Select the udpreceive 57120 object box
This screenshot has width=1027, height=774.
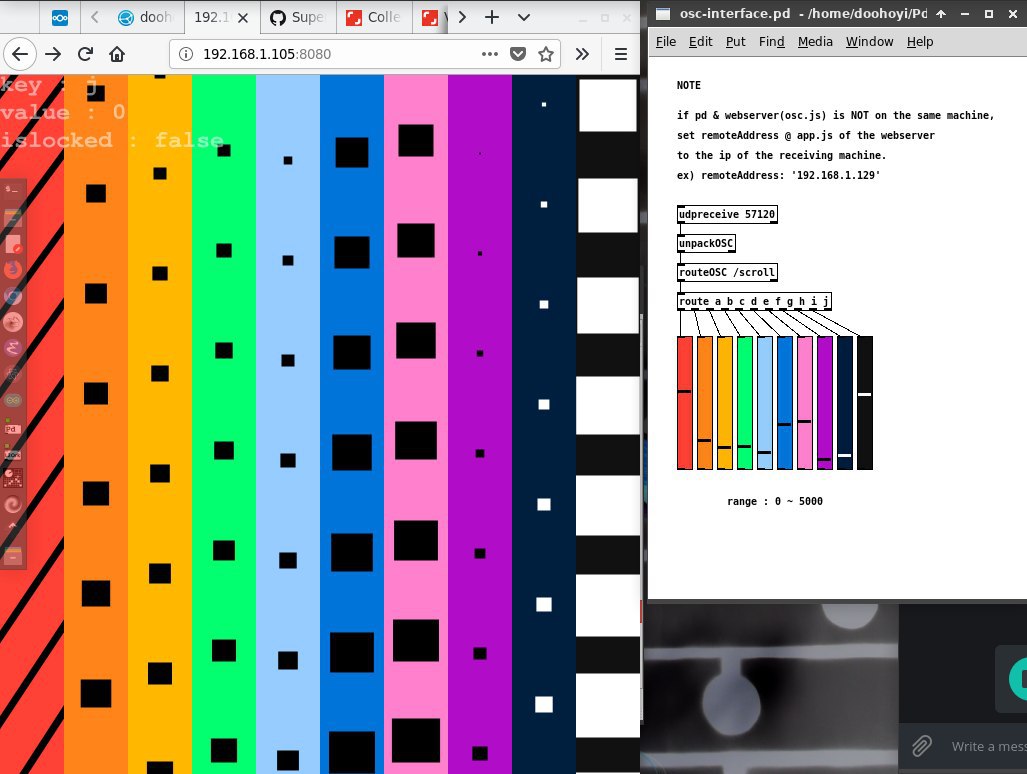pyautogui.click(x=727, y=214)
